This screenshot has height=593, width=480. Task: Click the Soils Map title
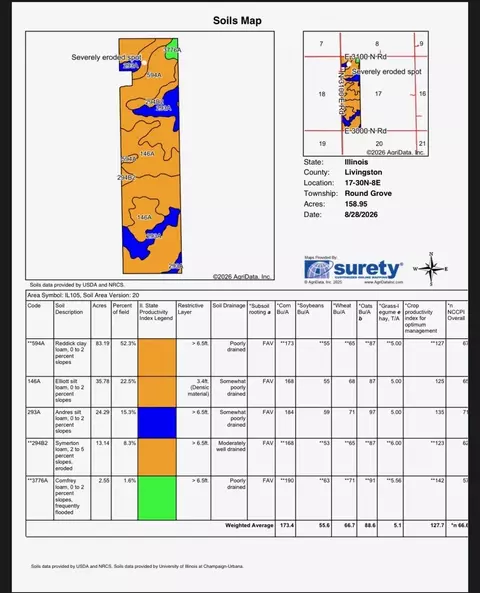237,20
